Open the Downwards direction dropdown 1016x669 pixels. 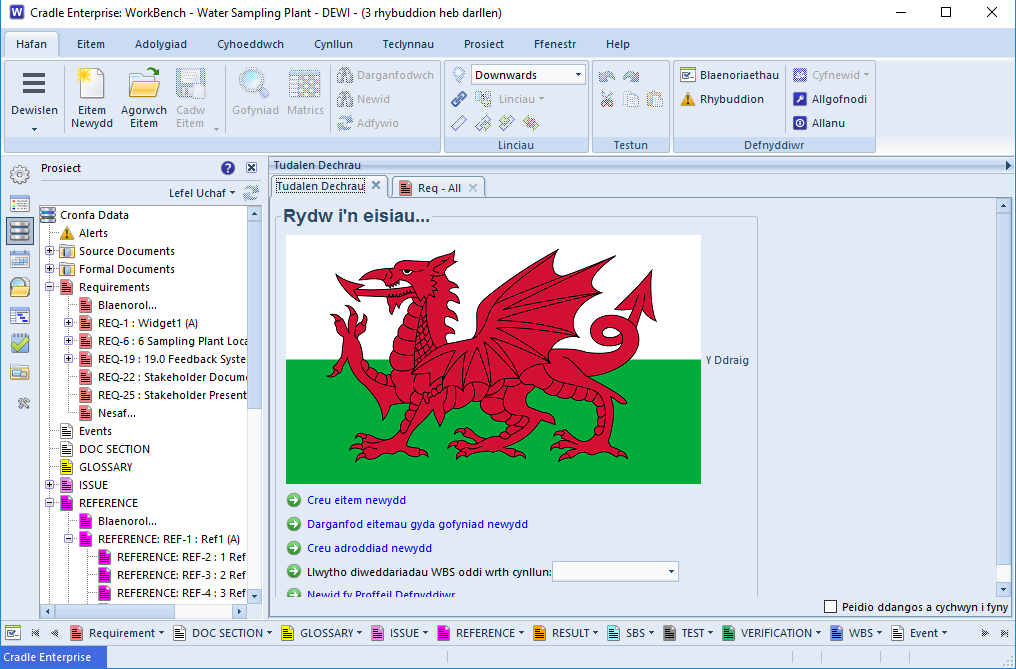(x=528, y=74)
